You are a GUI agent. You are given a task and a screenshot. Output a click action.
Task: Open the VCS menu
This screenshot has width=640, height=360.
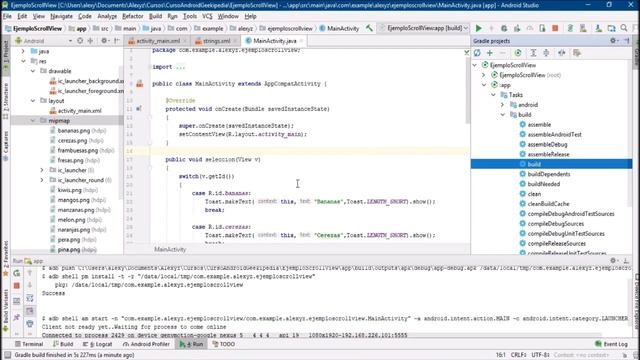[x=207, y=16]
